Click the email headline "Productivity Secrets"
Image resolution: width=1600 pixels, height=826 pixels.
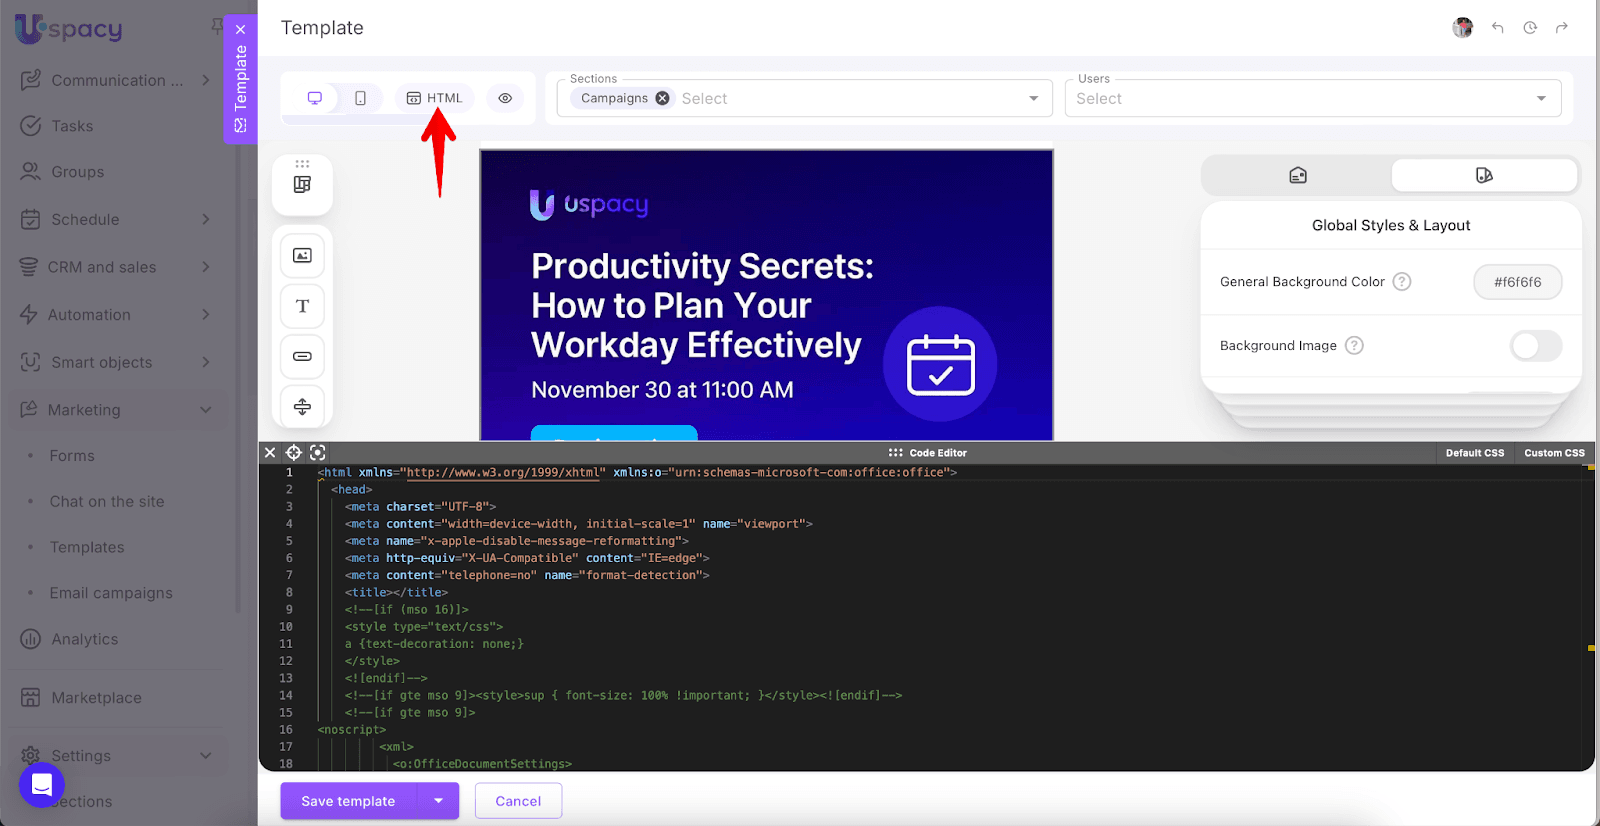[x=702, y=266]
